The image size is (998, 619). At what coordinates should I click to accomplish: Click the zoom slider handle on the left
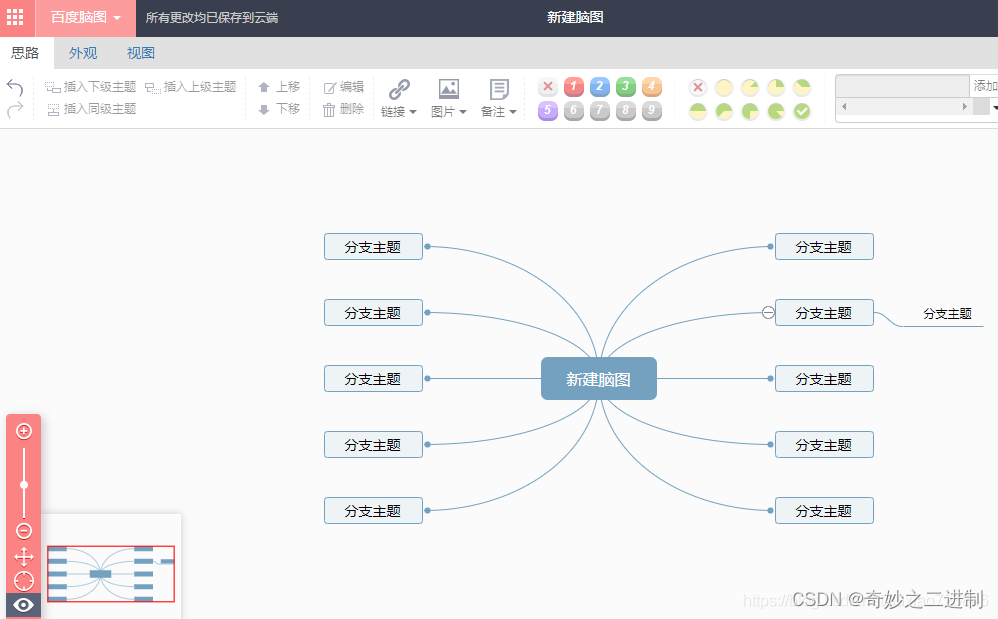pos(23,484)
